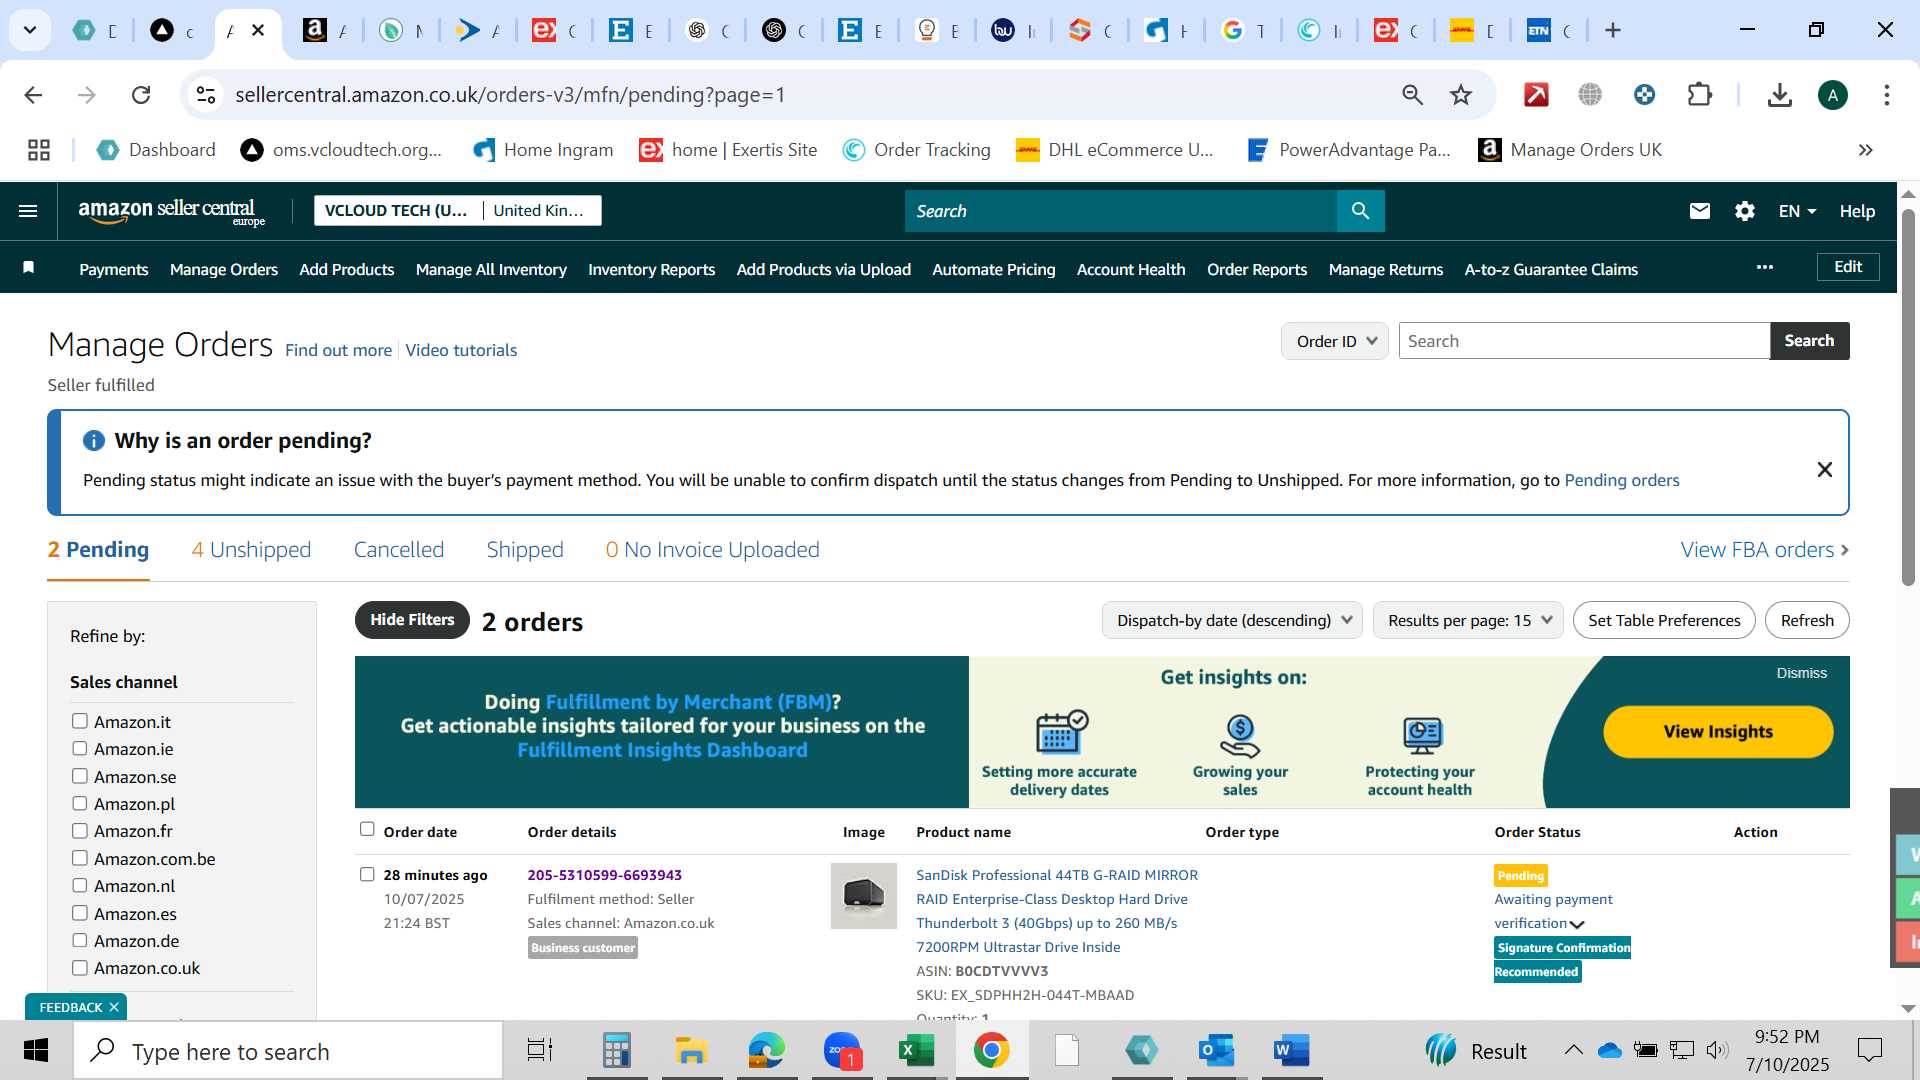Open the Calculator from the taskbar
Image resolution: width=1920 pixels, height=1080 pixels.
[616, 1051]
